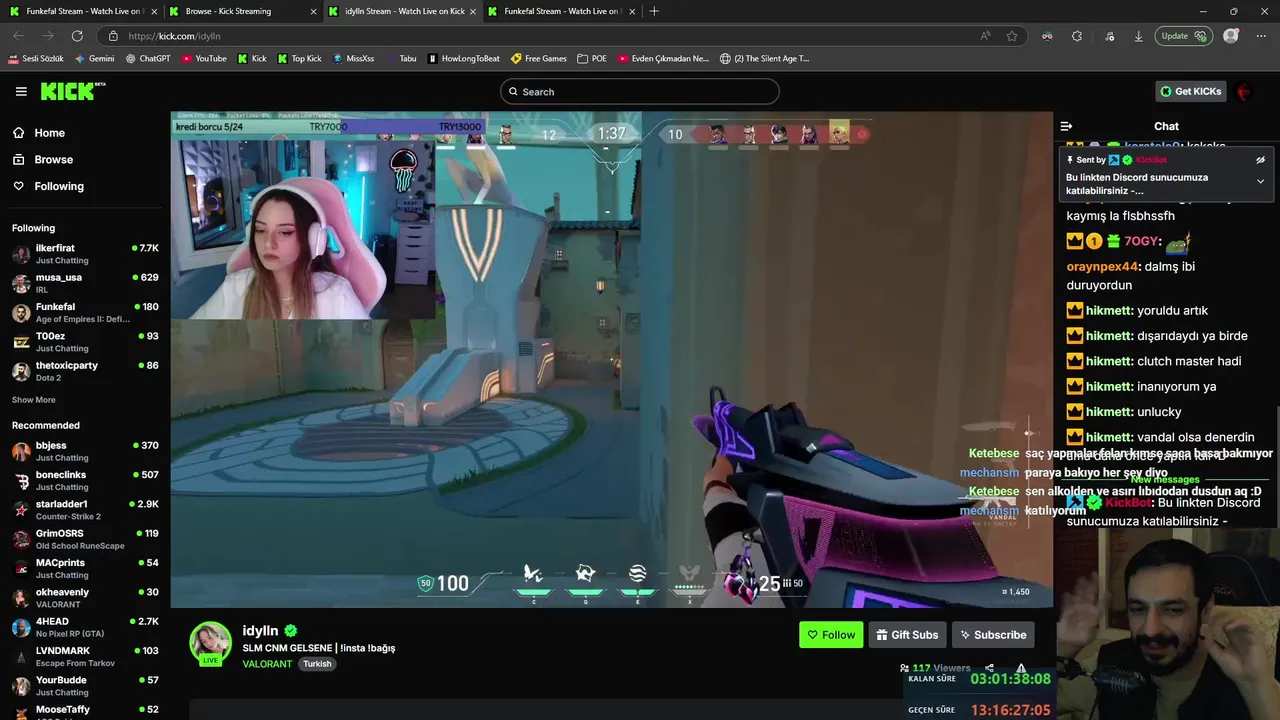
Task: Open the hamburger sidebar menu
Action: coord(21,91)
